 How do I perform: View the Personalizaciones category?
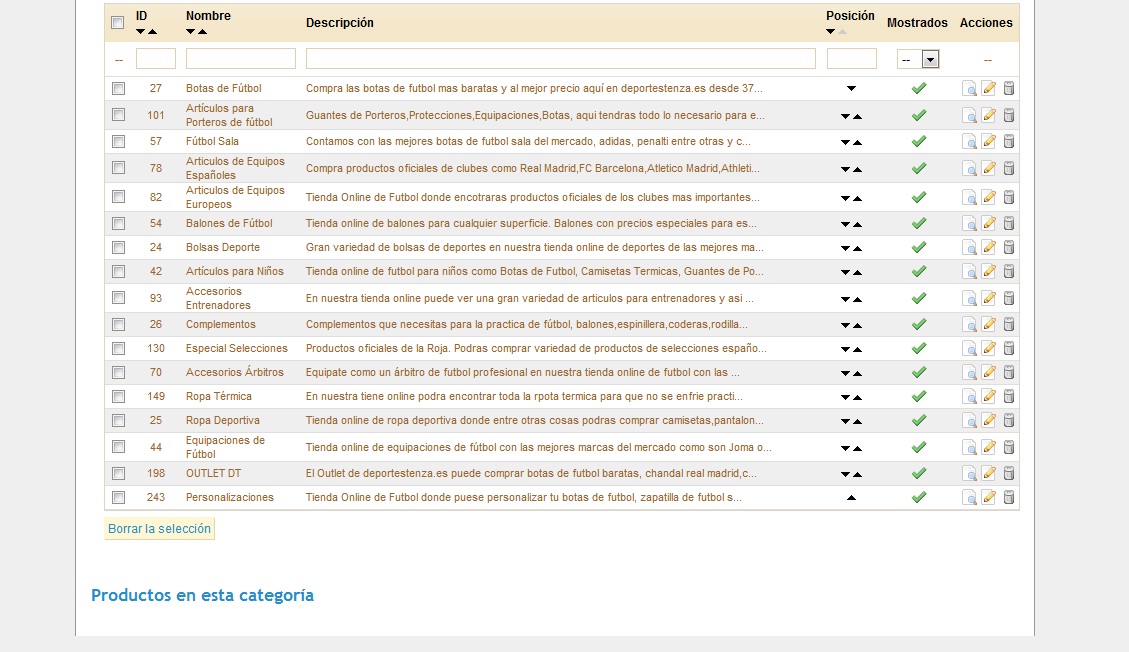point(970,497)
